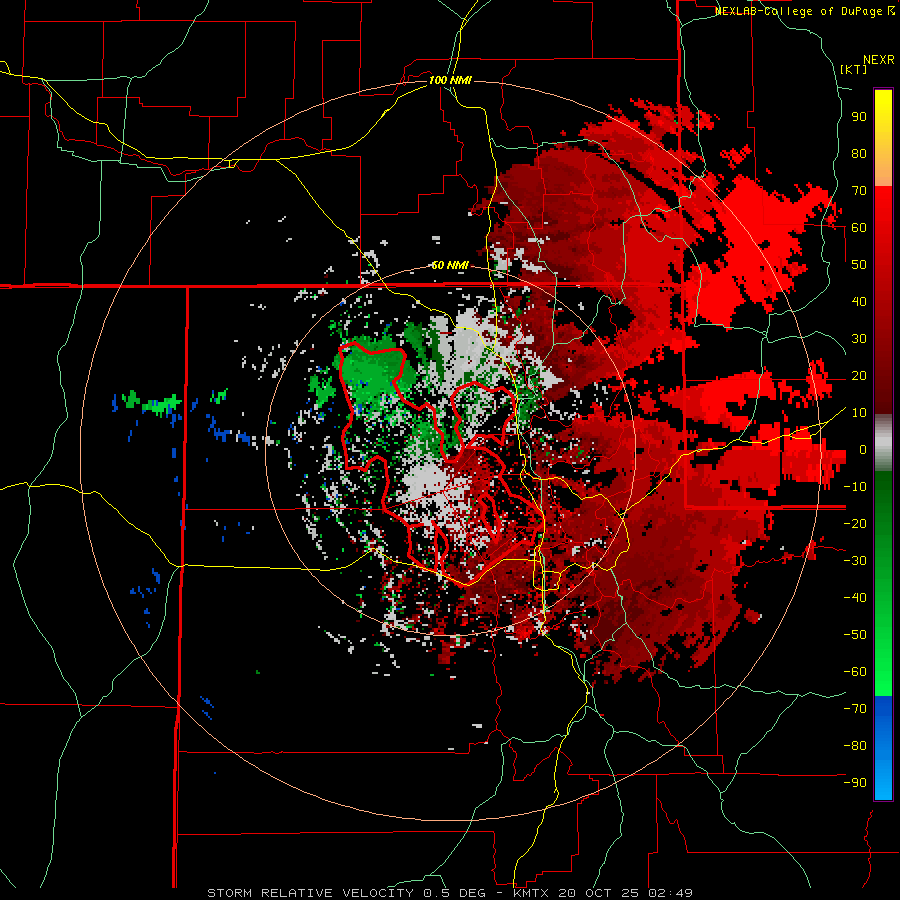Click the 40 value on the velocity scale

(x=859, y=301)
